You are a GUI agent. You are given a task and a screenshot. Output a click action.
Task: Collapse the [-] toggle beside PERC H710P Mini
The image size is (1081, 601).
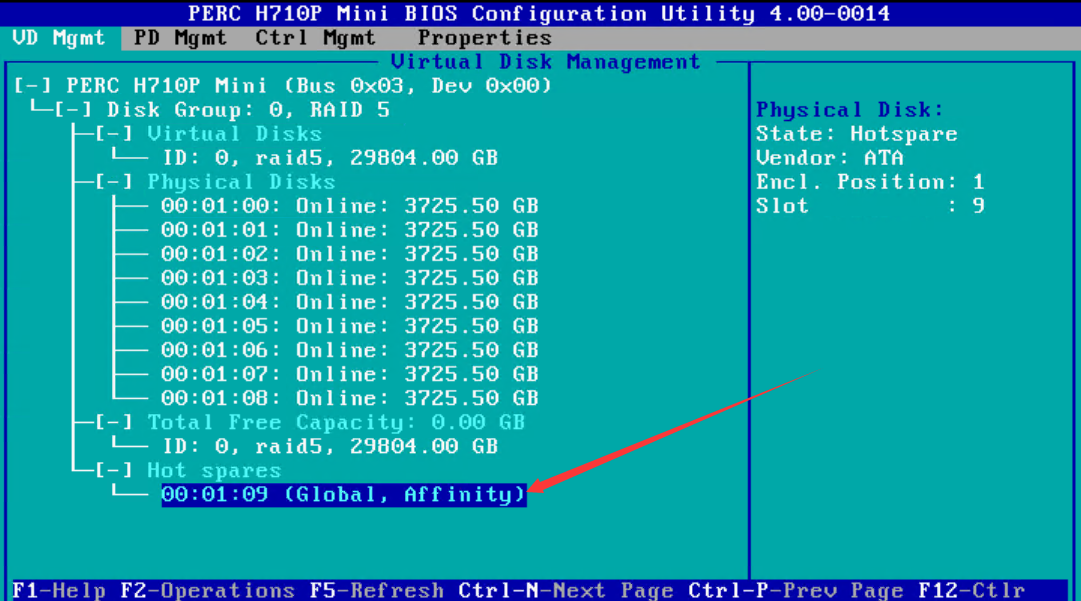(32, 86)
